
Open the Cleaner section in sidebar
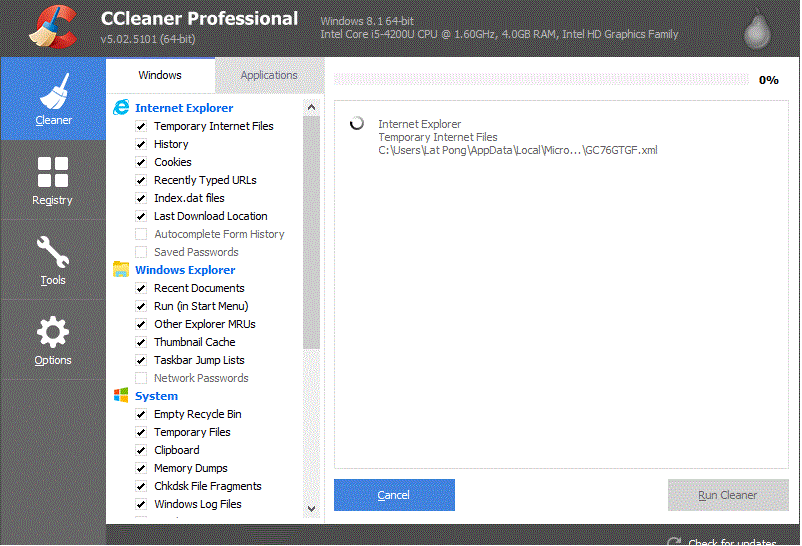coord(53,99)
